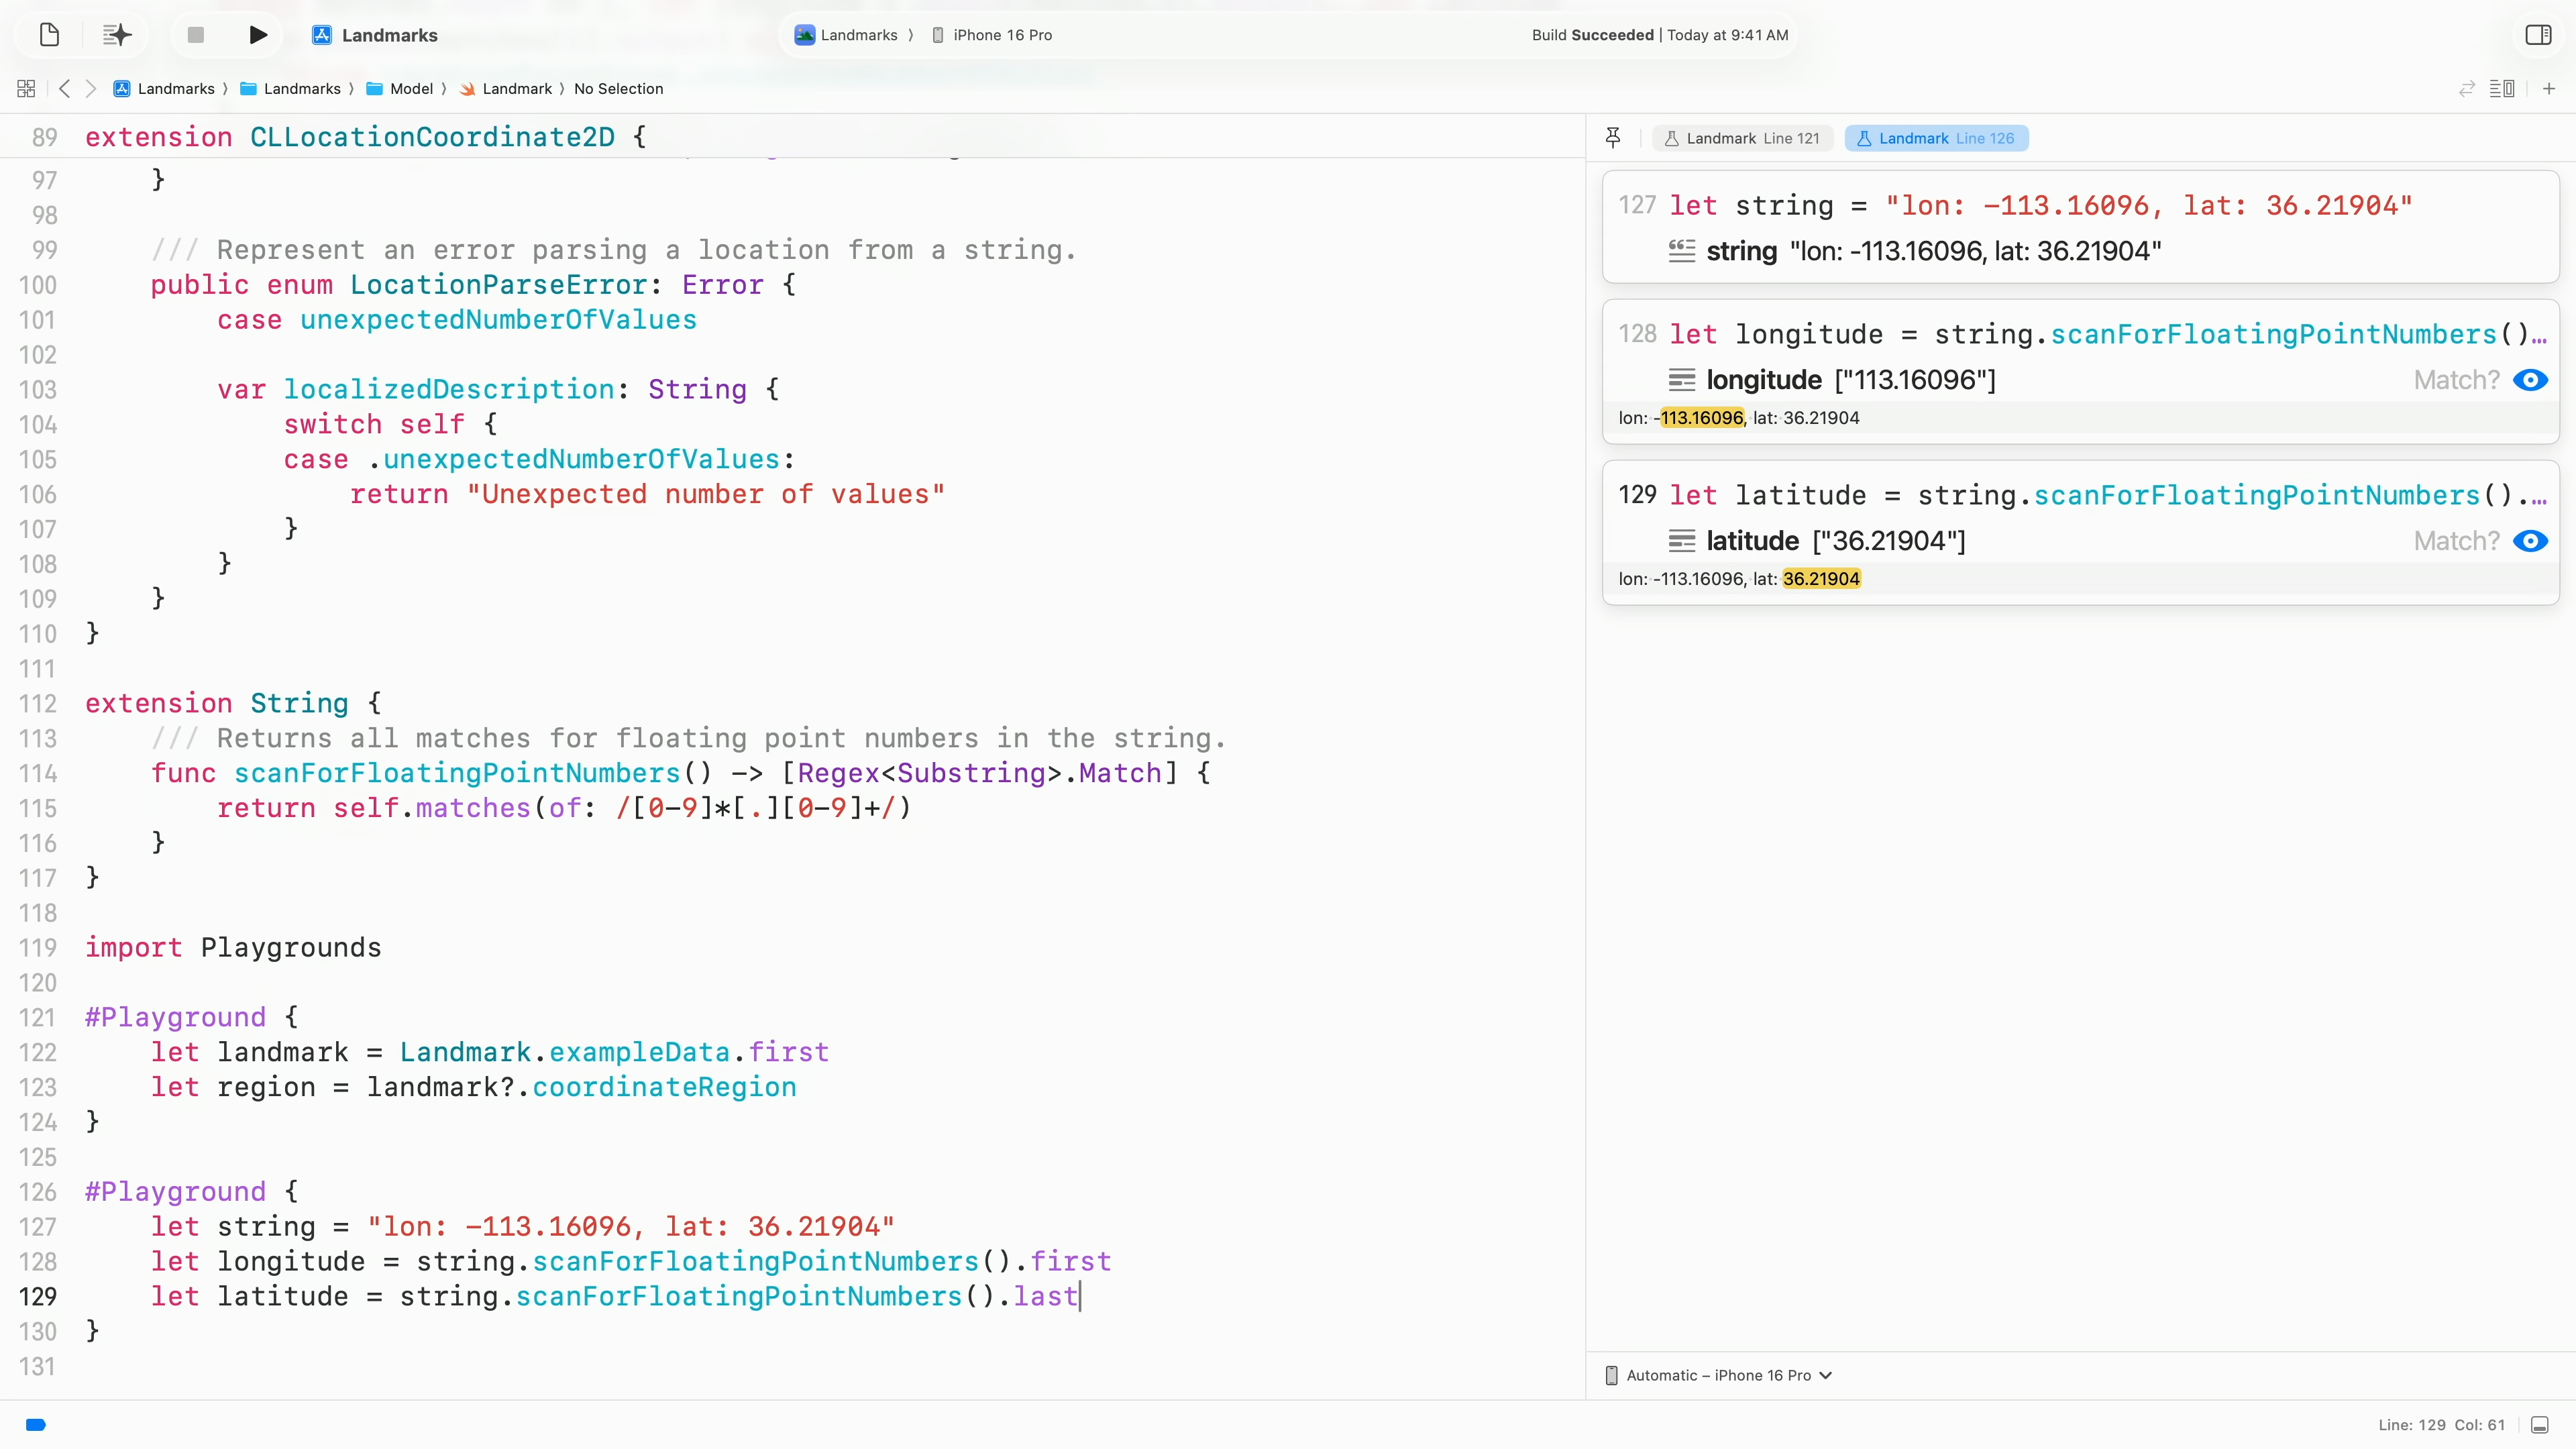Toggle the debug area at bottom right
Screen dimensions: 2576x1449
(x=2540, y=1425)
